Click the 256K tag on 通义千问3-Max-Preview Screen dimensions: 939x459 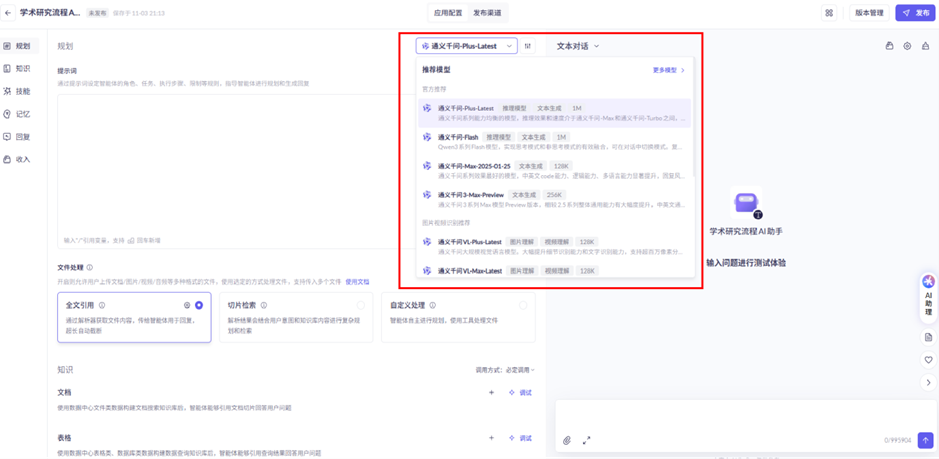554,195
